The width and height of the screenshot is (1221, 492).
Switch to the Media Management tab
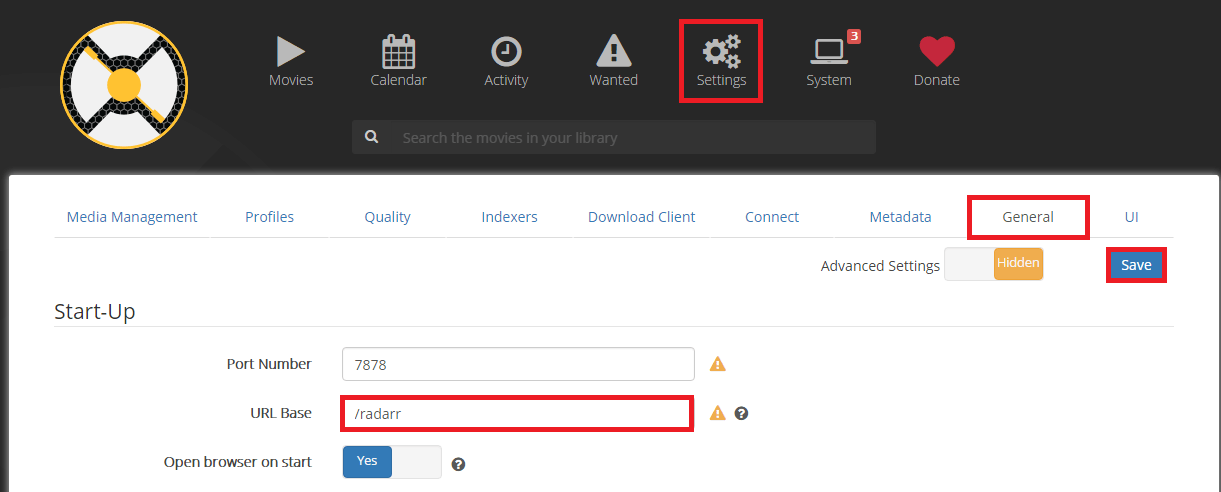pyautogui.click(x=132, y=217)
